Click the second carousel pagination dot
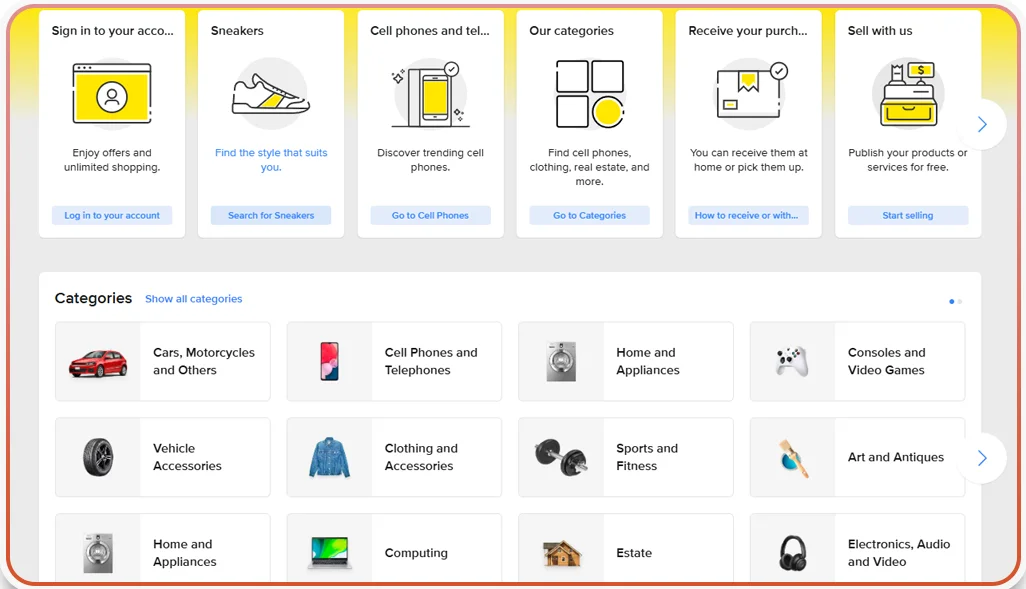 point(958,301)
